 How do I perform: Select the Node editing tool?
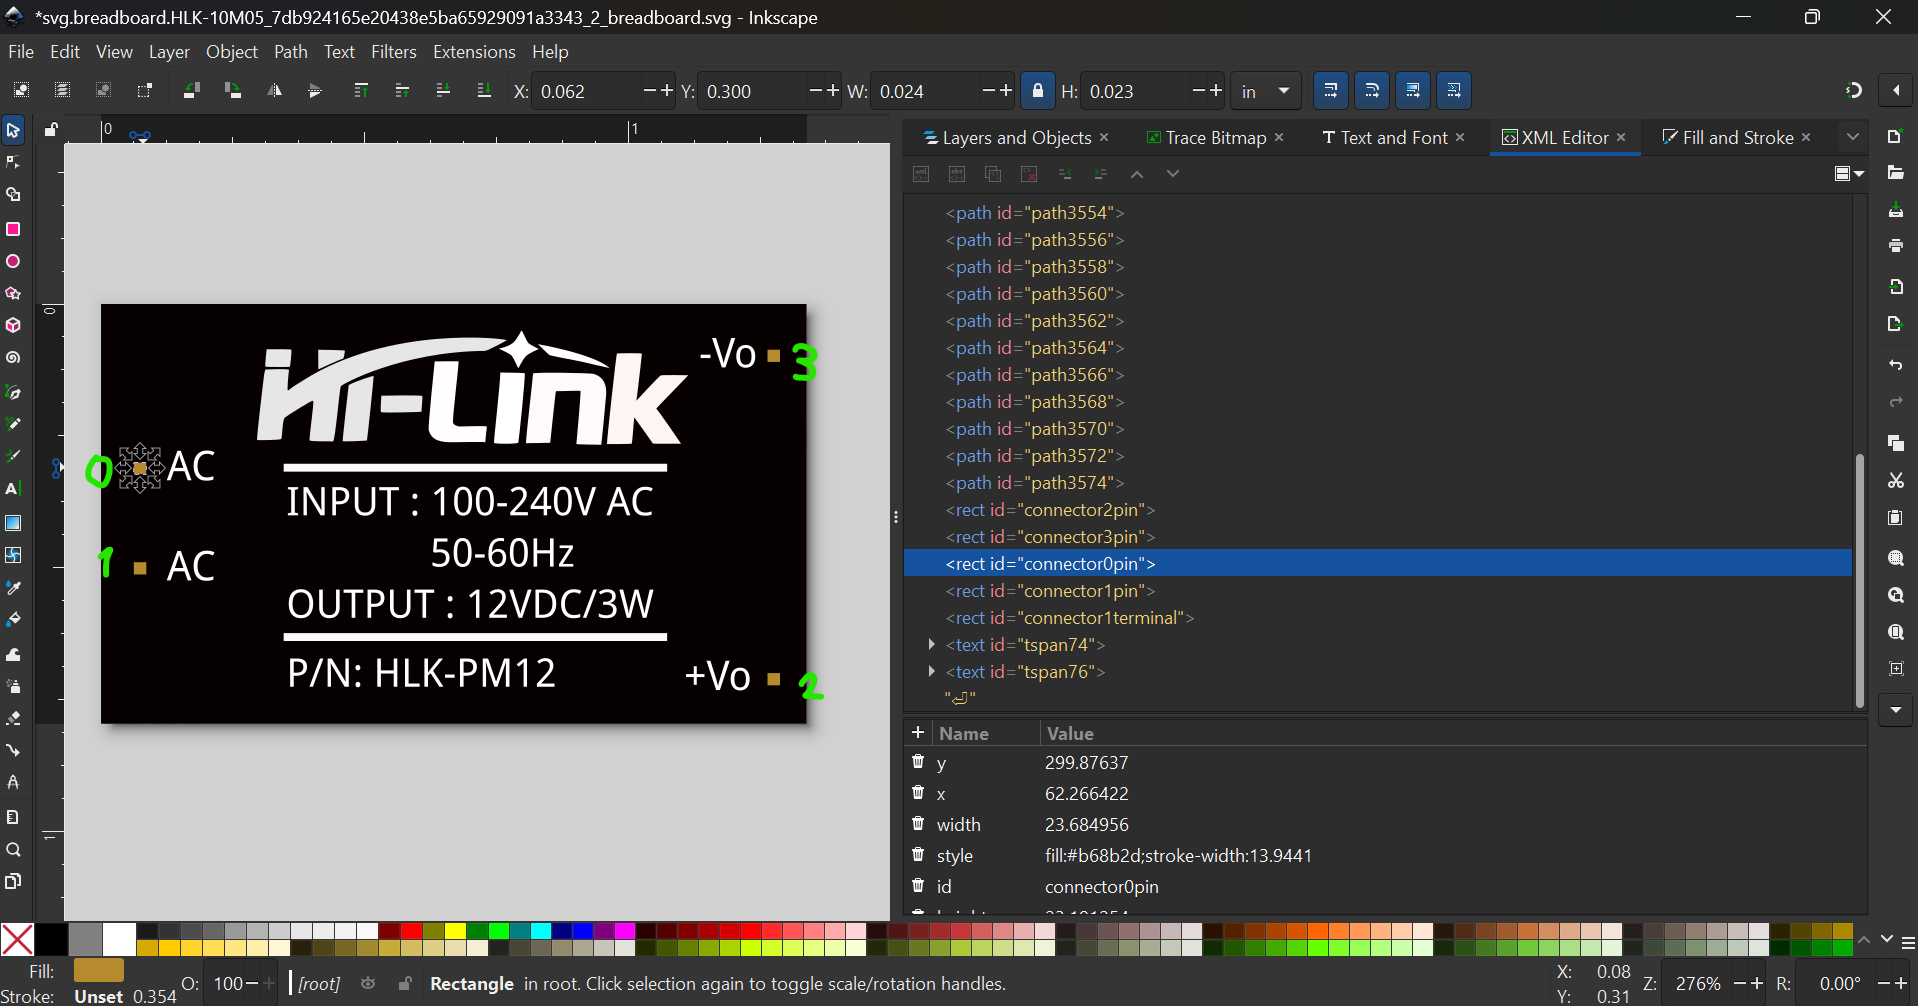[13, 162]
